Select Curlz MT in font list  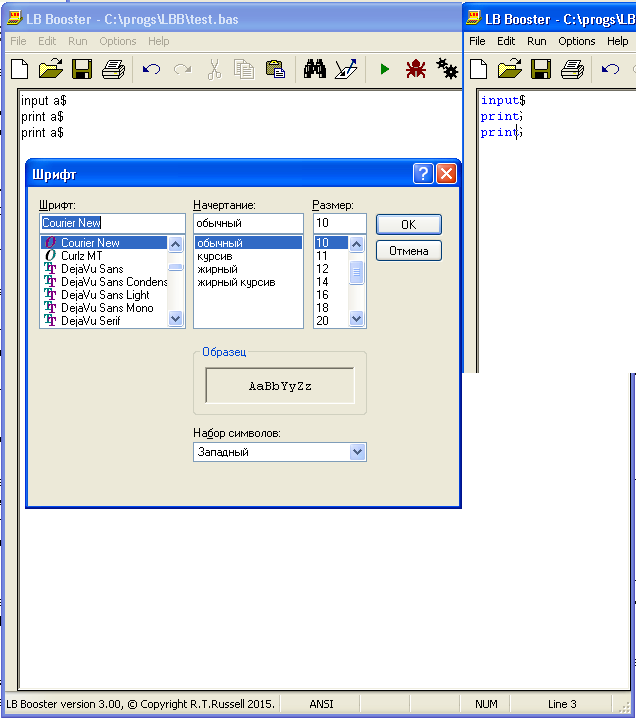tap(104, 256)
